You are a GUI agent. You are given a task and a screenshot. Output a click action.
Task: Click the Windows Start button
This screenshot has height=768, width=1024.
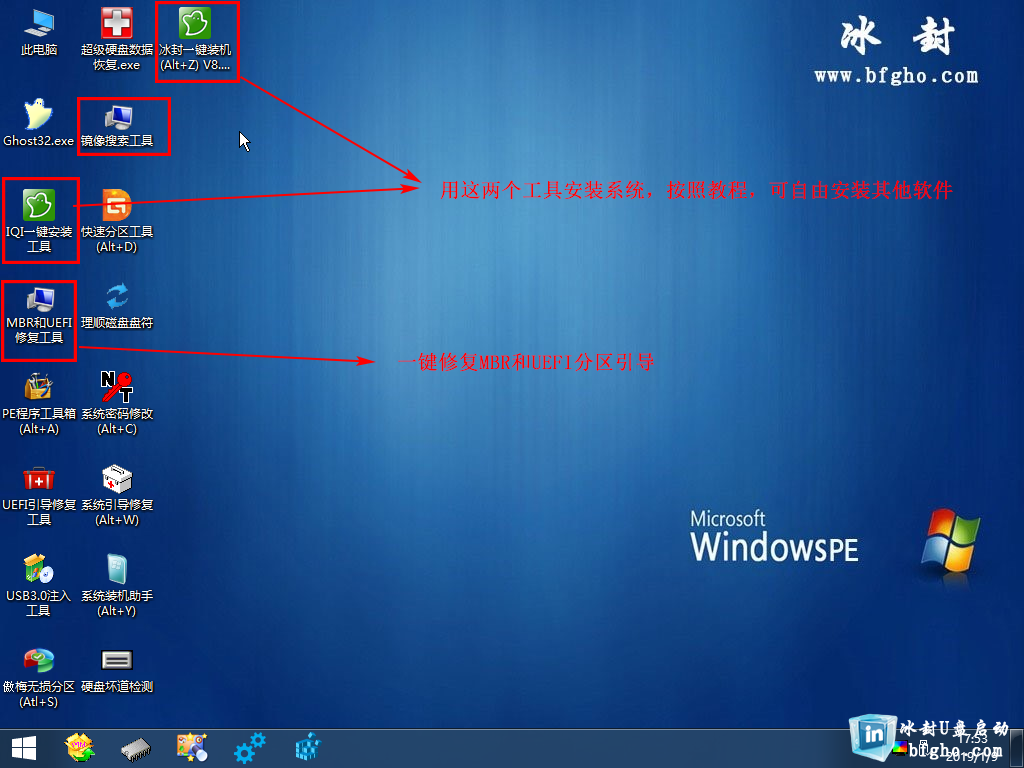pyautogui.click(x=24, y=748)
